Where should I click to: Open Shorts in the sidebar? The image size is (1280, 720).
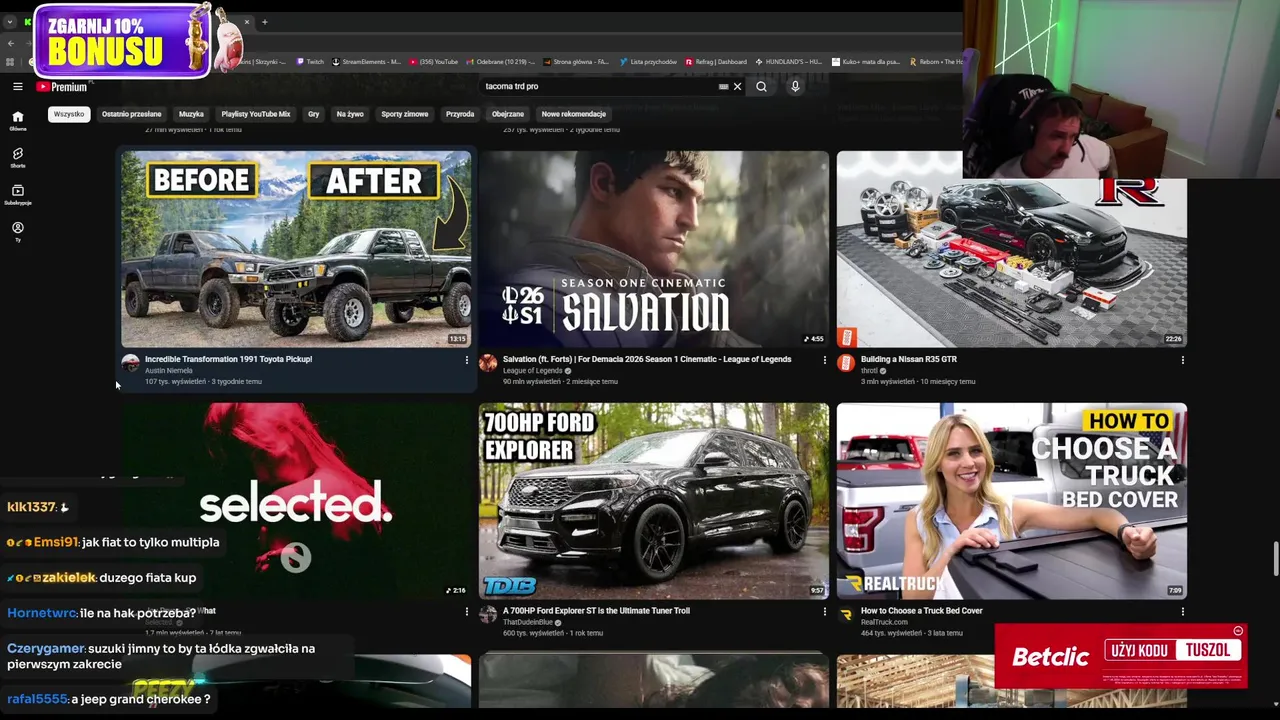click(17, 157)
